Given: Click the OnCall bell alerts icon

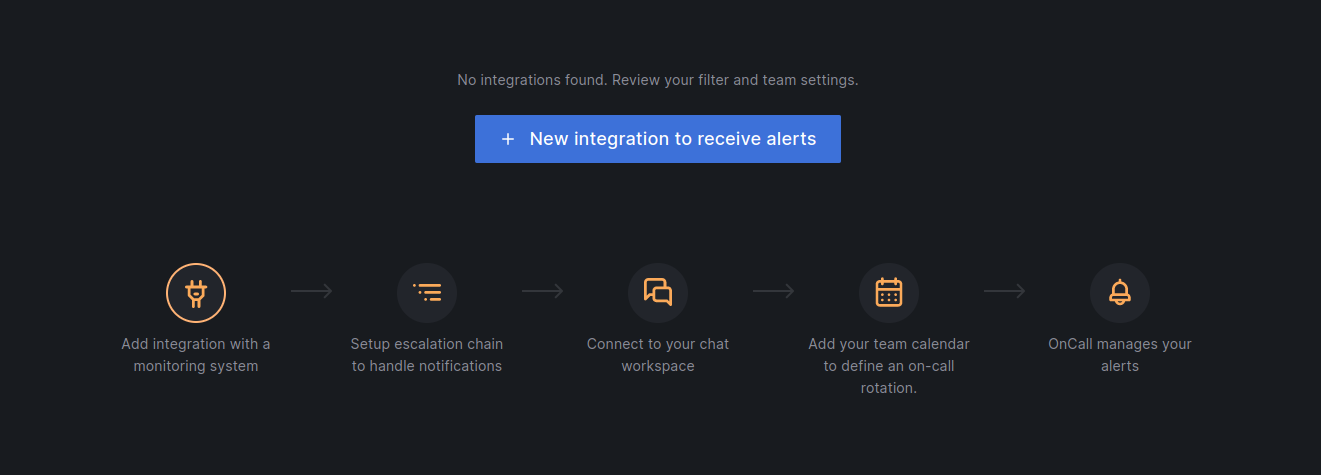Looking at the screenshot, I should coord(1120,293).
